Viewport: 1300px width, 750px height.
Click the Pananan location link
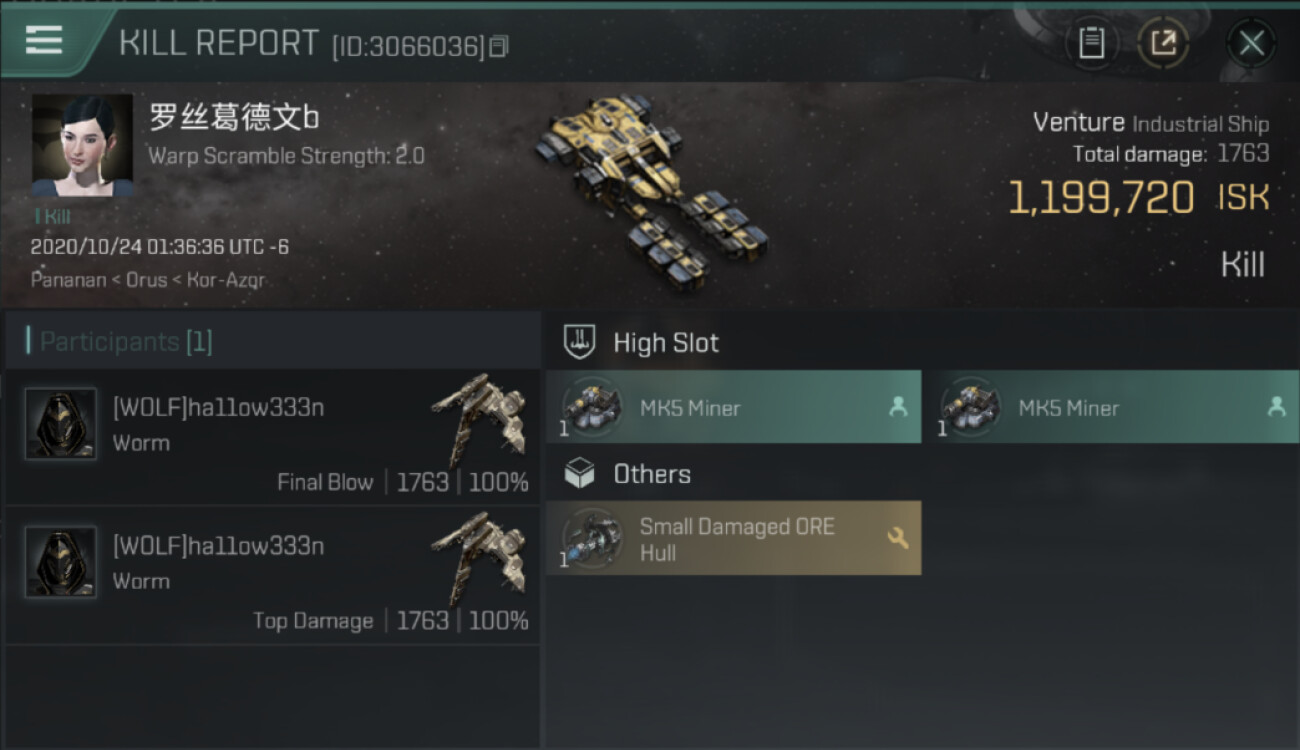[x=69, y=279]
